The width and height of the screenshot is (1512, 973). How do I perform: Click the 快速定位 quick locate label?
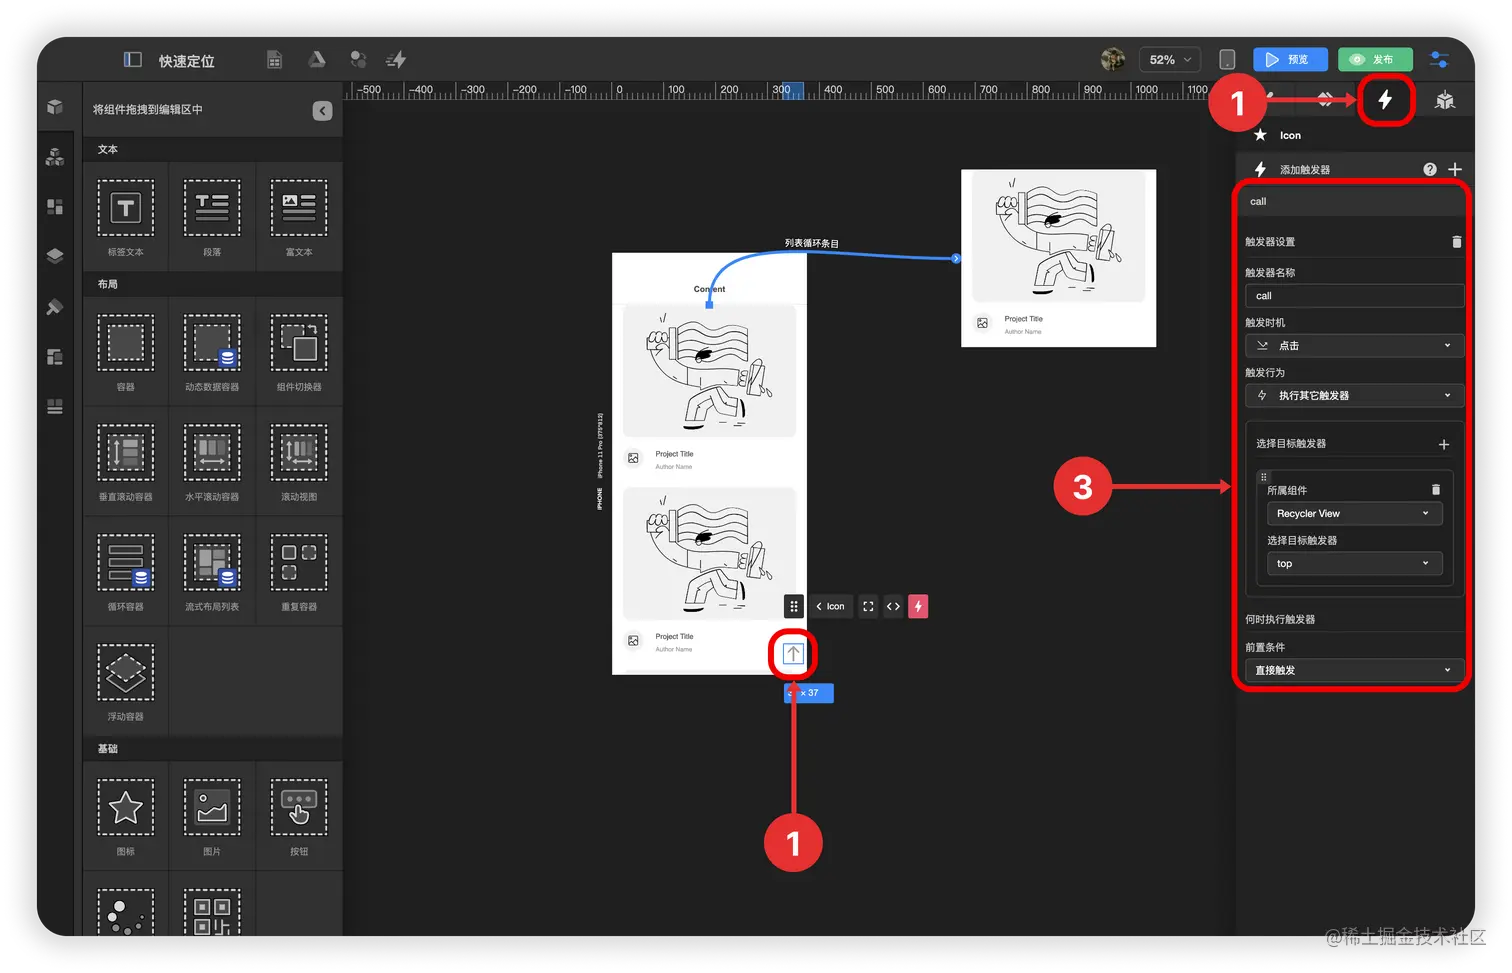coord(187,61)
